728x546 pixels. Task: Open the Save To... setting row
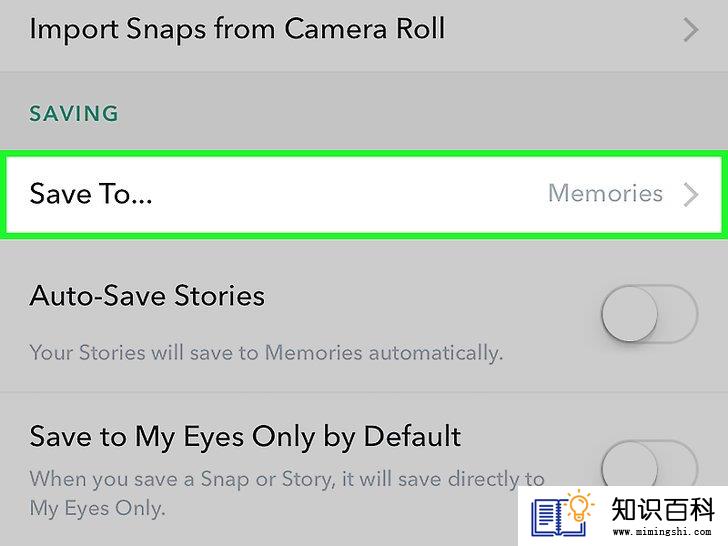point(364,194)
